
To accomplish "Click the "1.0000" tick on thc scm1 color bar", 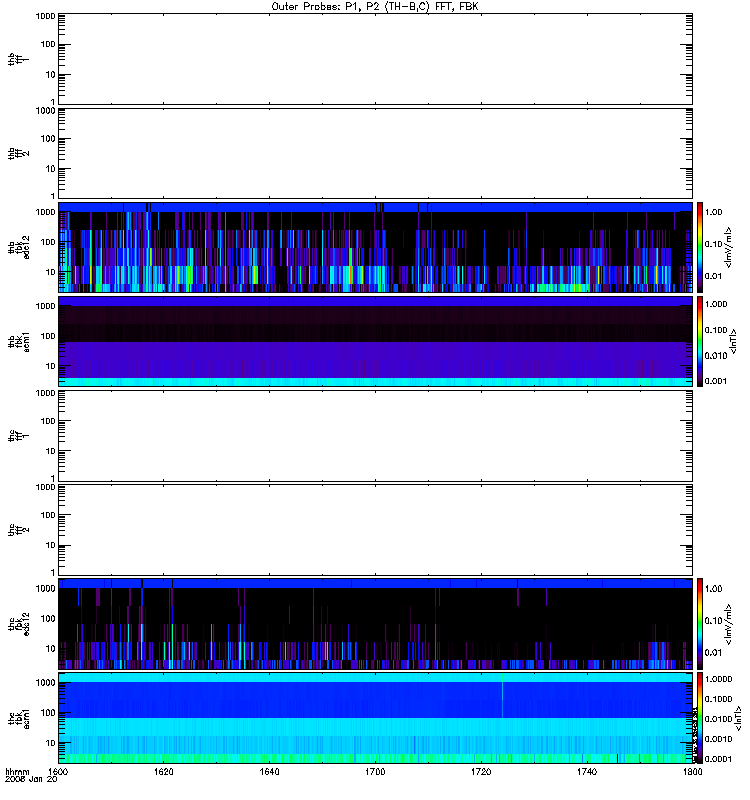I will 718,679.
